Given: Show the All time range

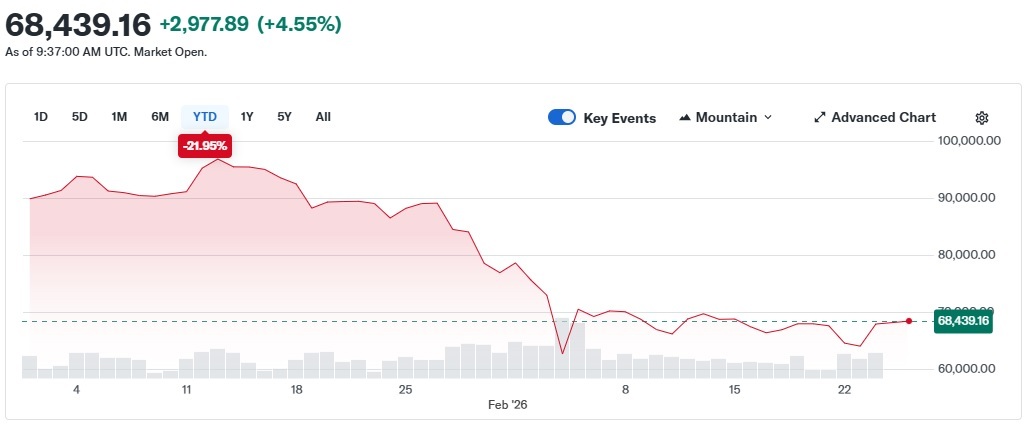Looking at the screenshot, I should (x=323, y=117).
